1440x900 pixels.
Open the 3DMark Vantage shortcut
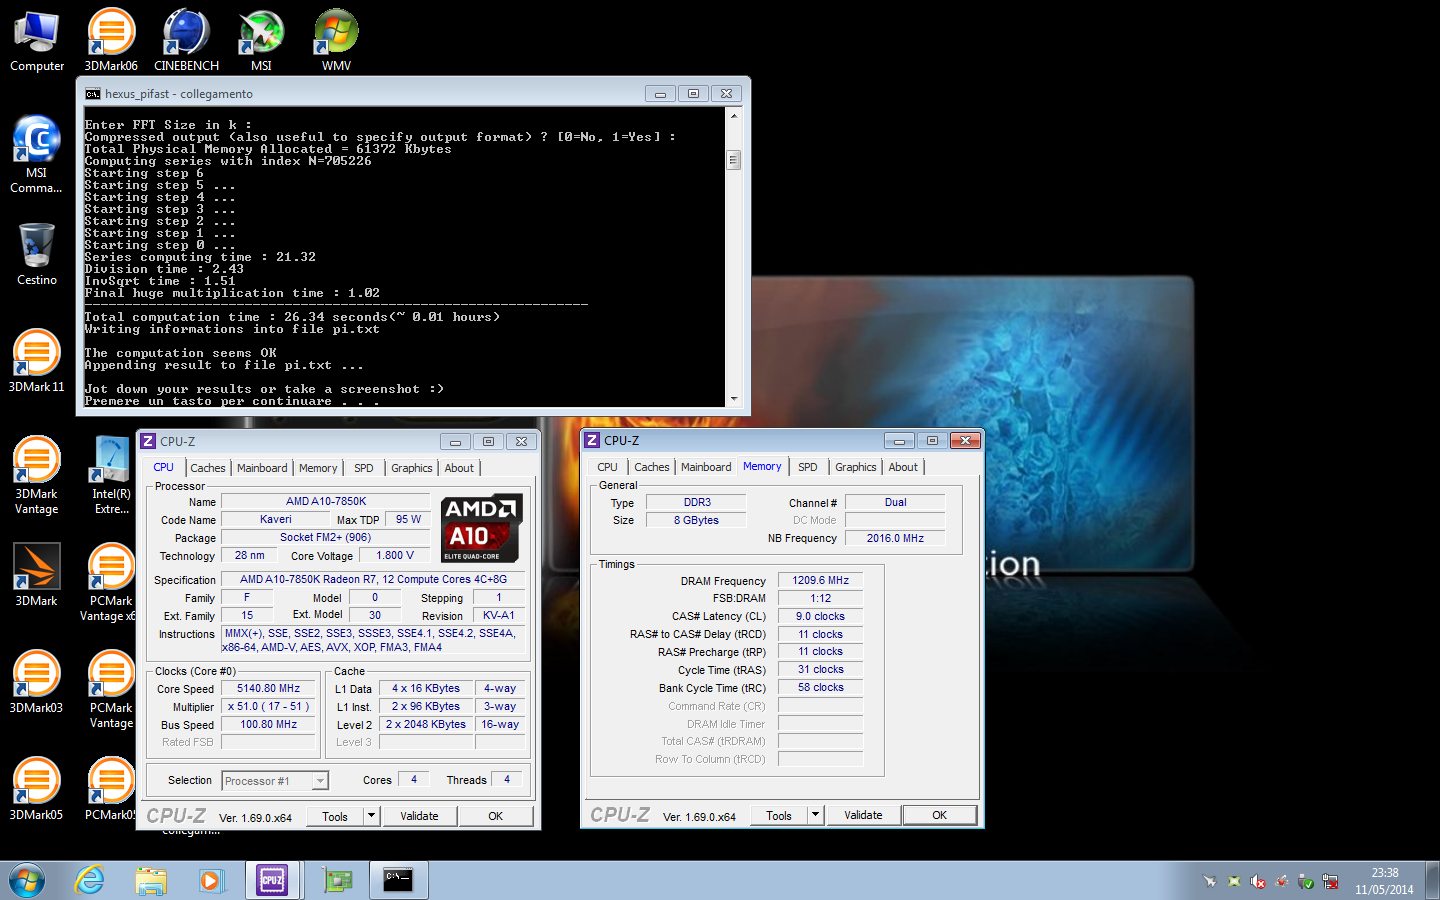(x=37, y=475)
